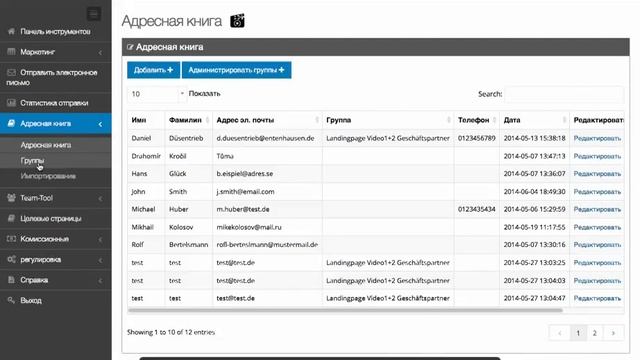This screenshot has height=360, width=640.
Task: Click Showing 1 to 10 of 12 entries text
Action: pyautogui.click(x=171, y=332)
